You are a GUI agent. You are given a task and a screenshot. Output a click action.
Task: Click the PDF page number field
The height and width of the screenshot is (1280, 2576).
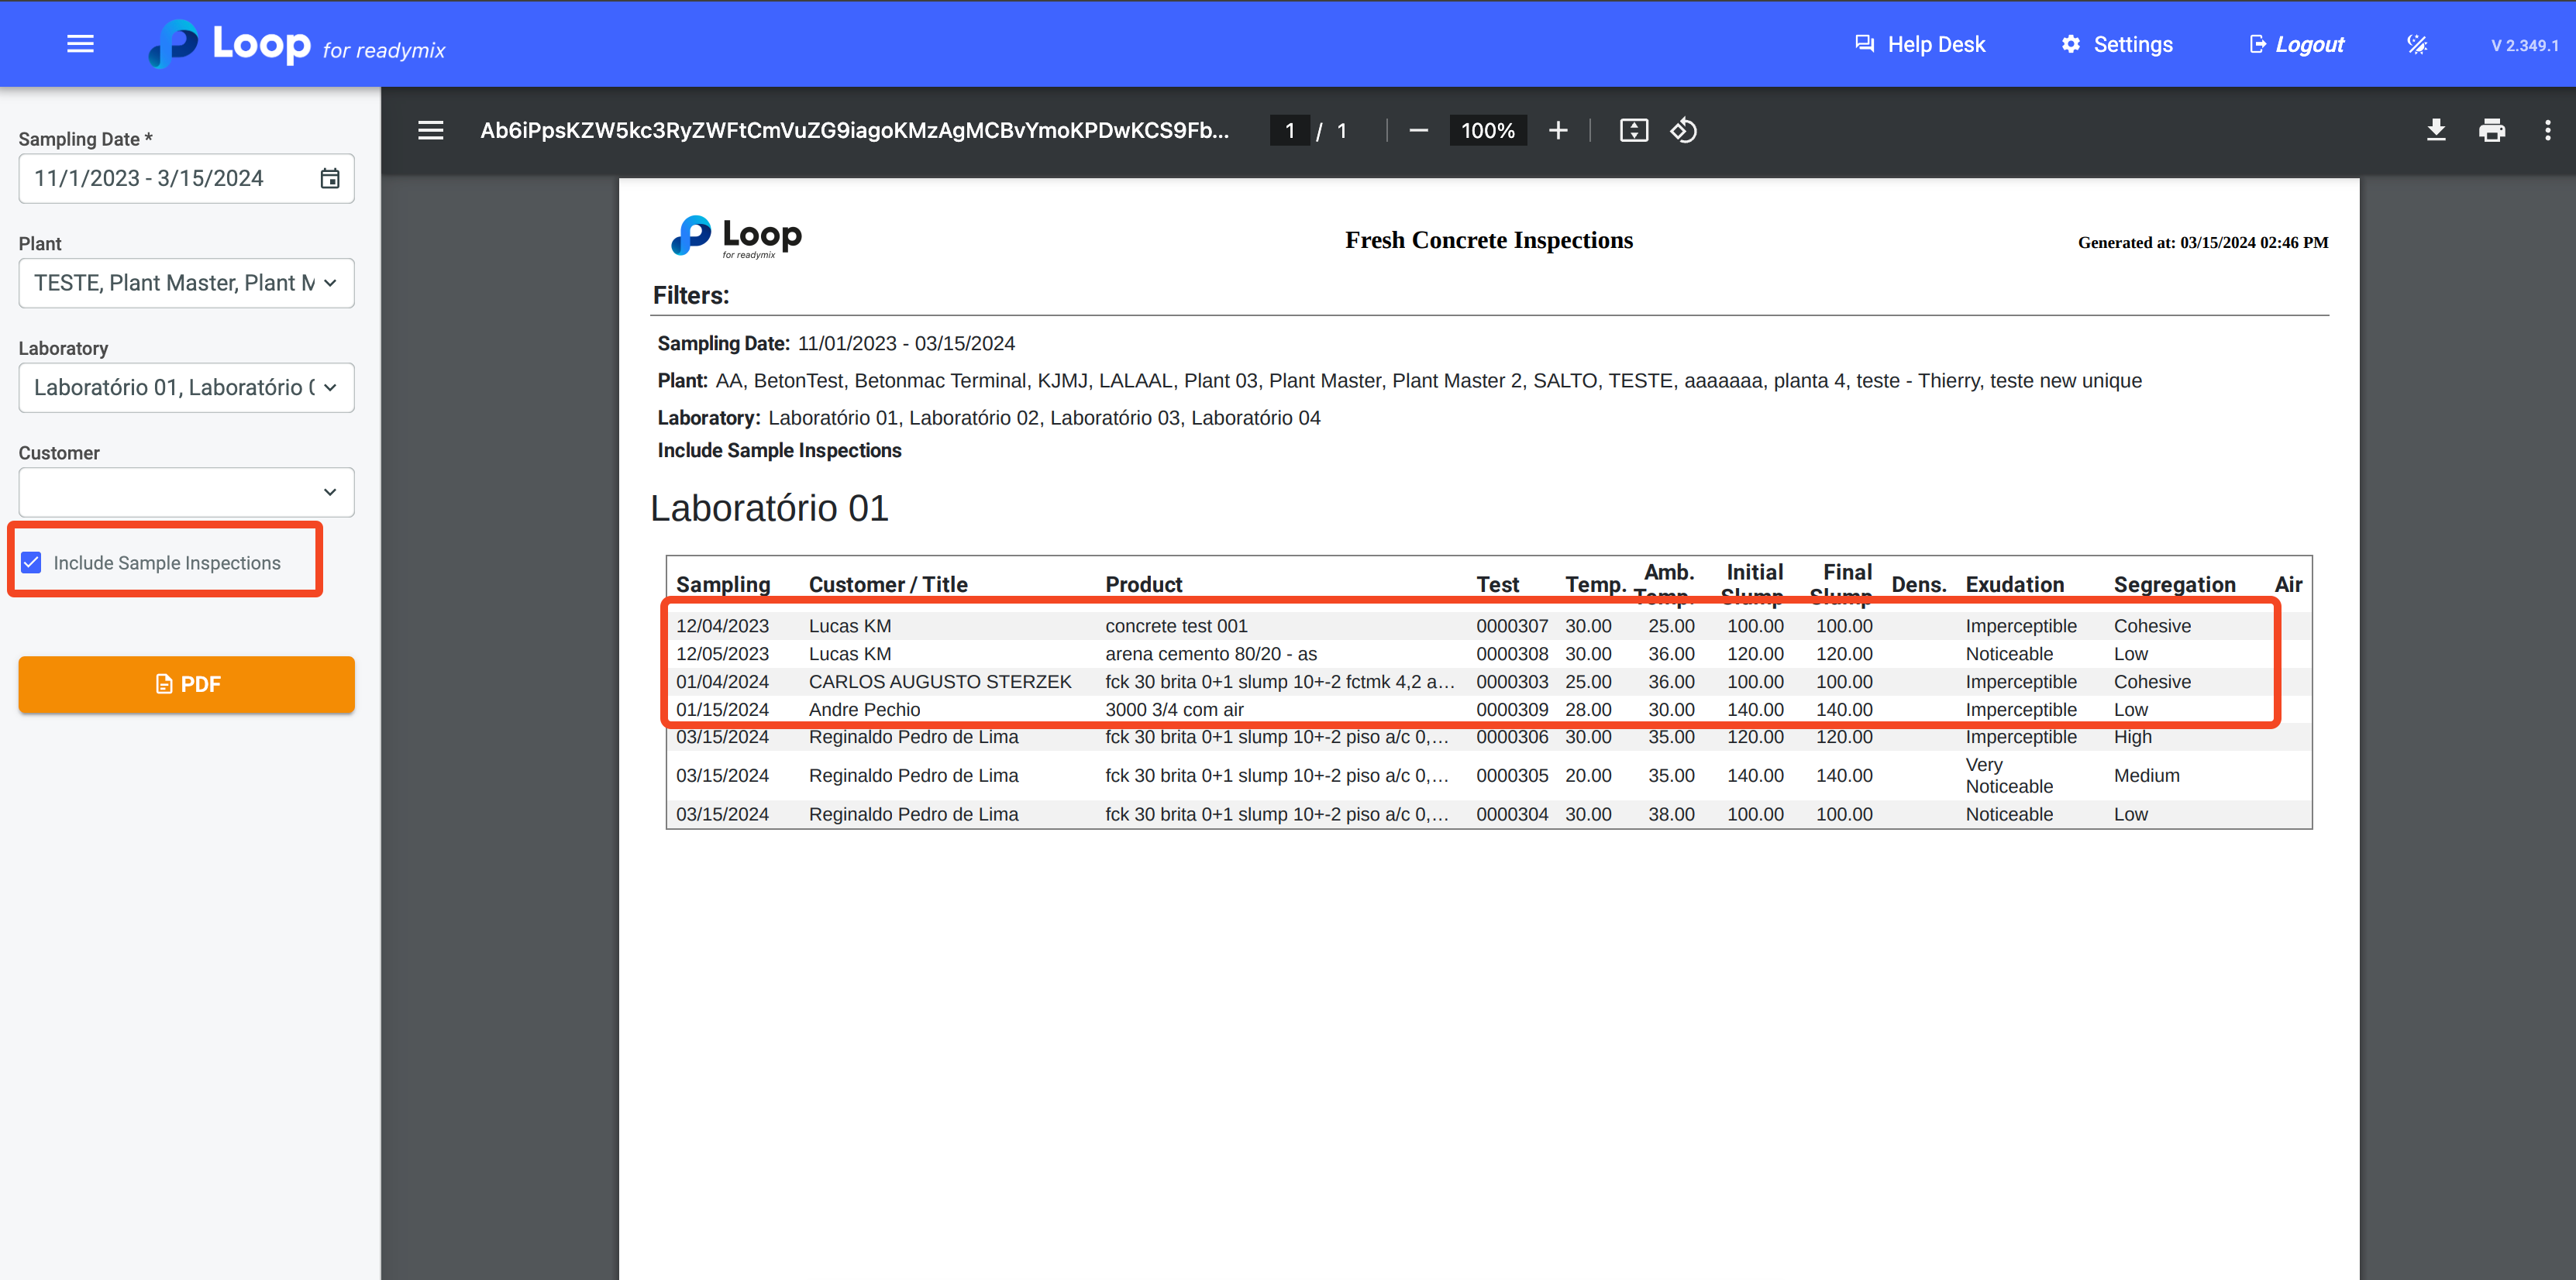coord(1289,131)
